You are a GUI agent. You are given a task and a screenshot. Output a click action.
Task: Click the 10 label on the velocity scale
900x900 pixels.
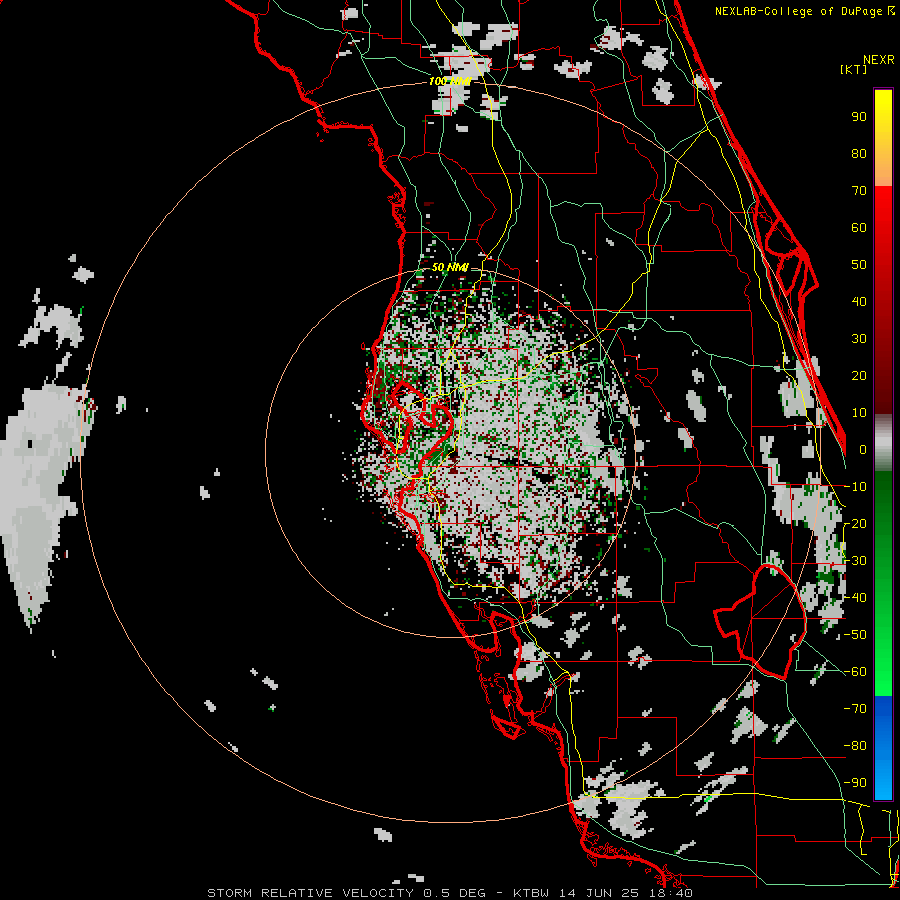tap(859, 413)
